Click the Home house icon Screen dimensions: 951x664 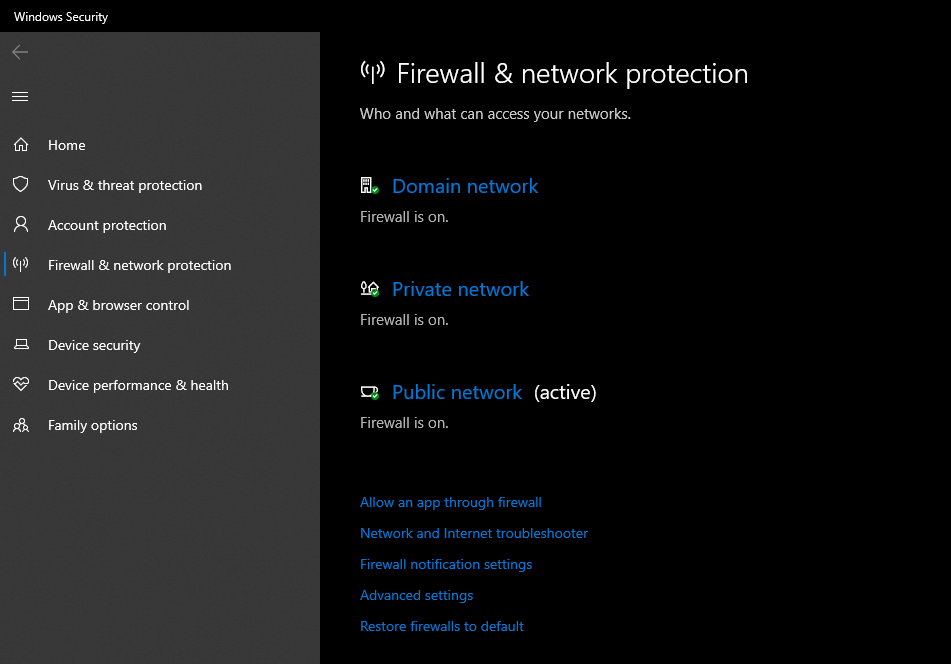20,145
